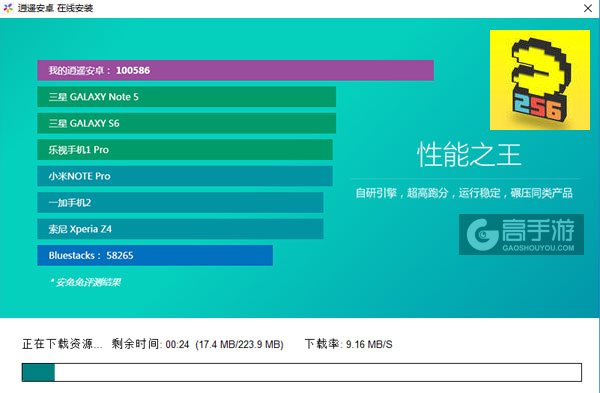Click the 性能之王 heading
The width and height of the screenshot is (600, 393).
click(x=469, y=154)
